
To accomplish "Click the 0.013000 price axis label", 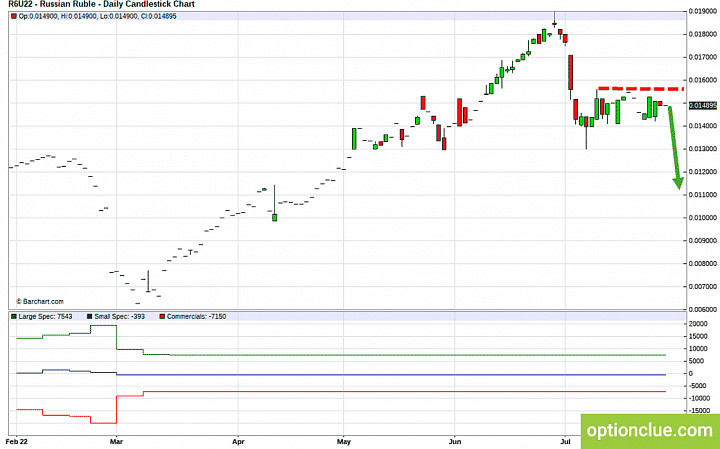I will click(x=703, y=149).
